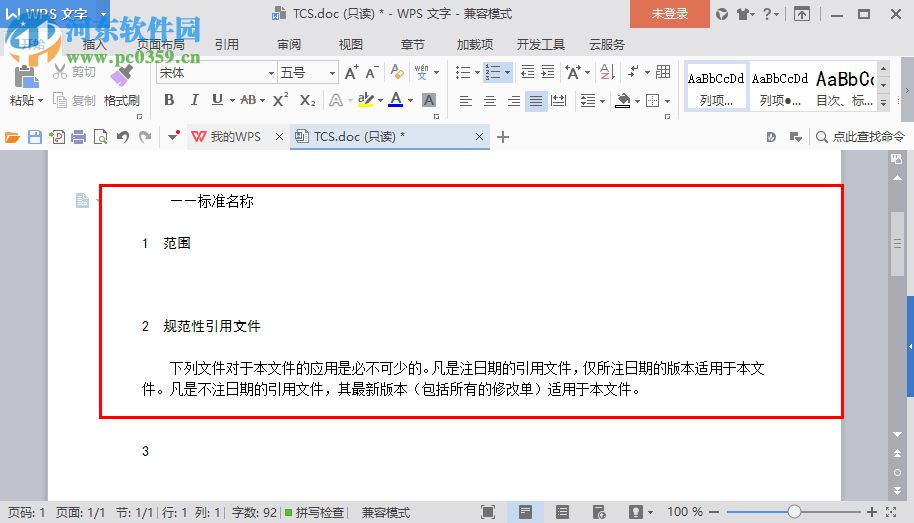Open file with folder icon
This screenshot has height=523, width=914.
(12, 137)
